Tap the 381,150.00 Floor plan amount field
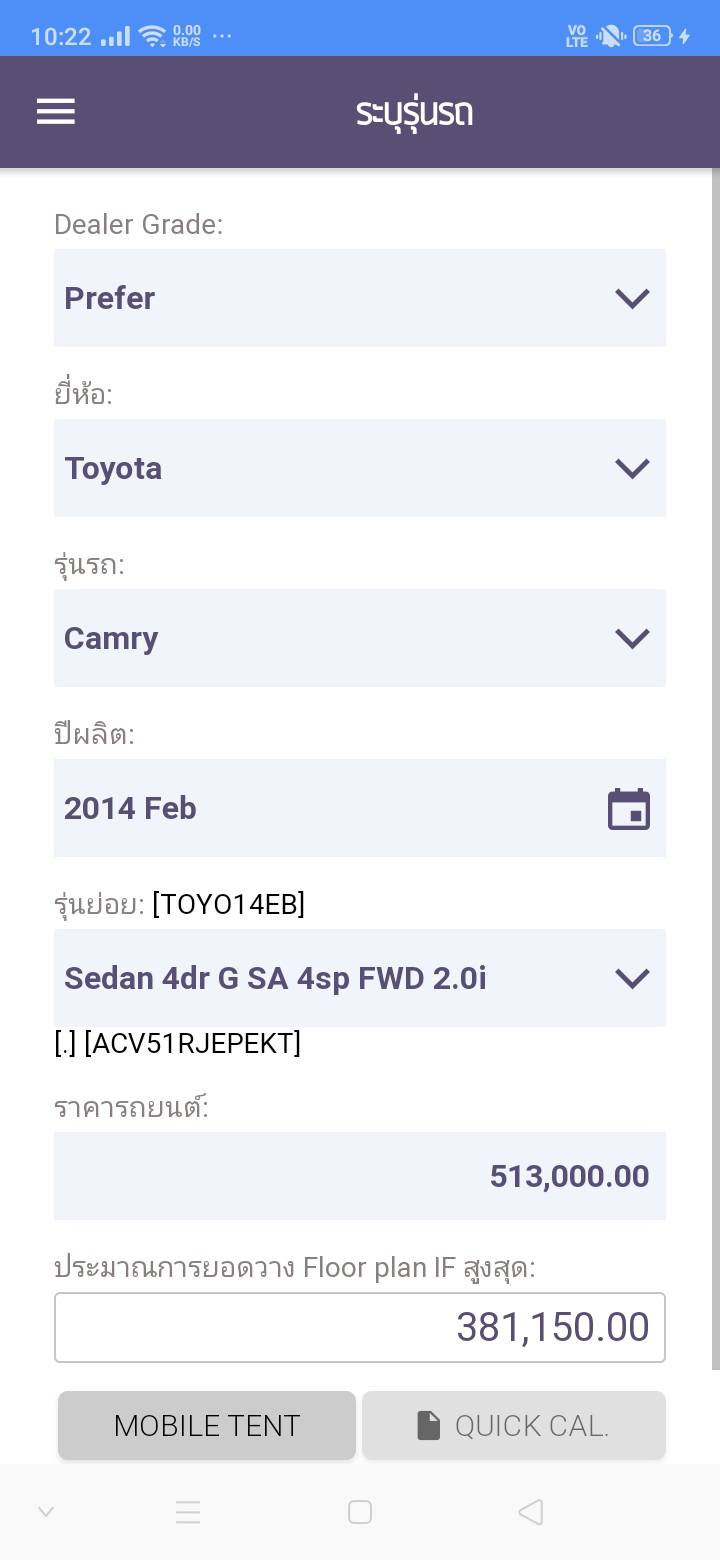Image resolution: width=720 pixels, height=1560 pixels. (x=359, y=1327)
